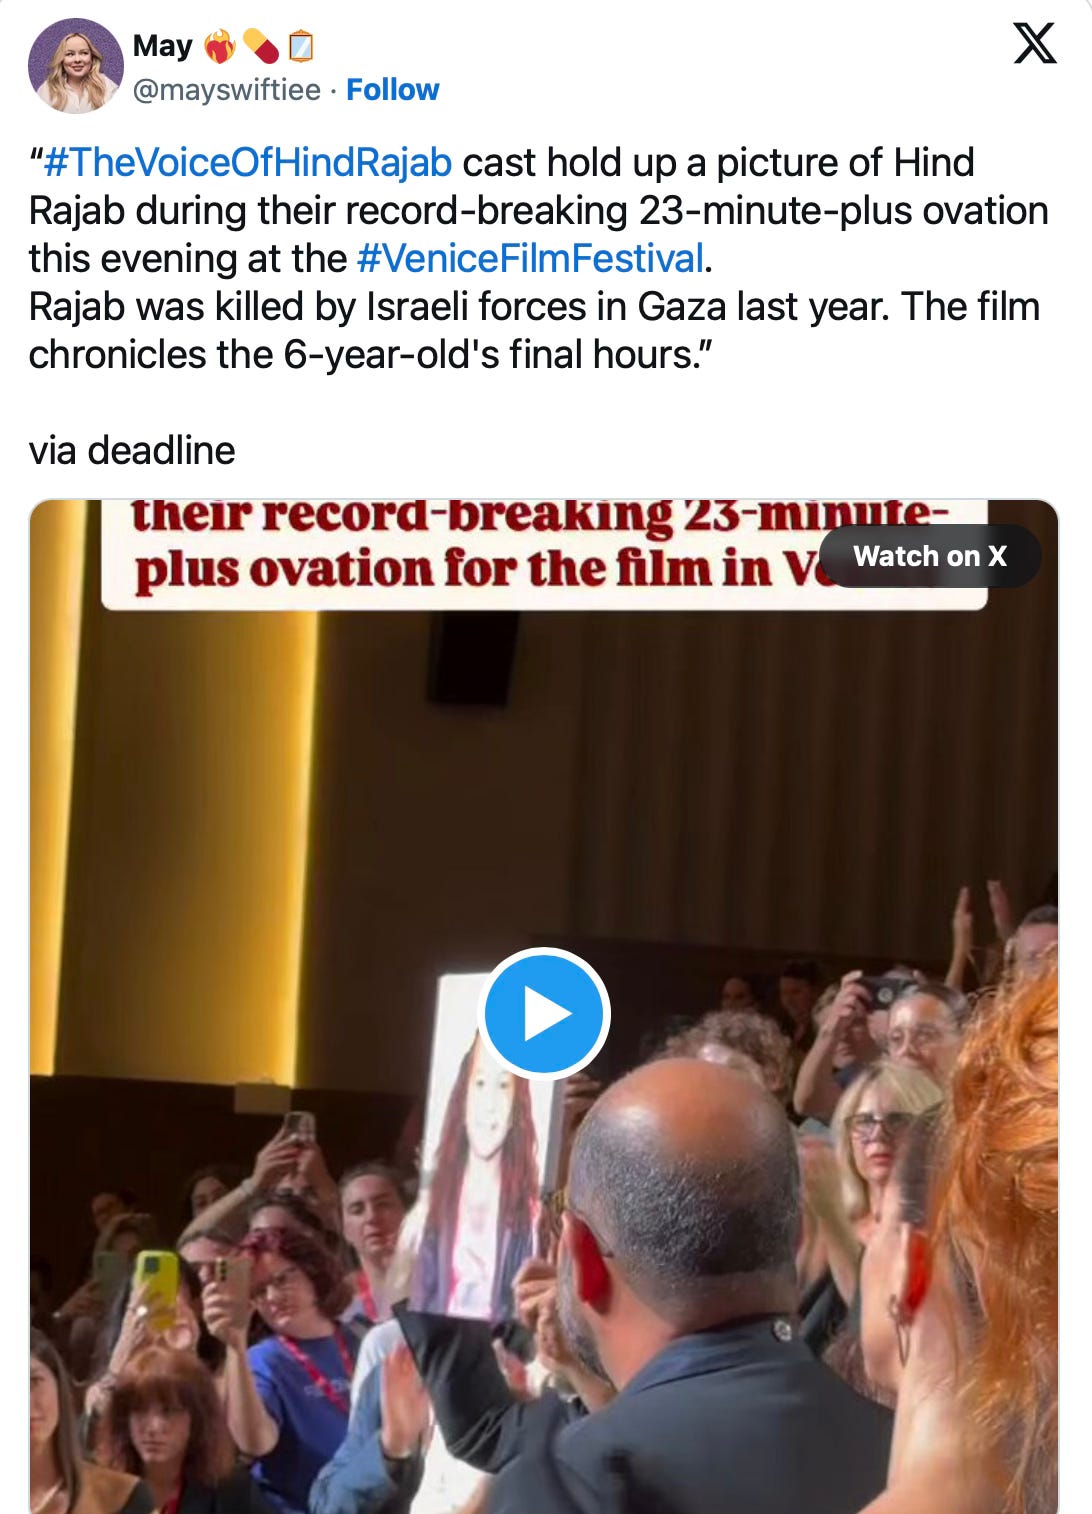Open the May display name profile link

[162, 46]
